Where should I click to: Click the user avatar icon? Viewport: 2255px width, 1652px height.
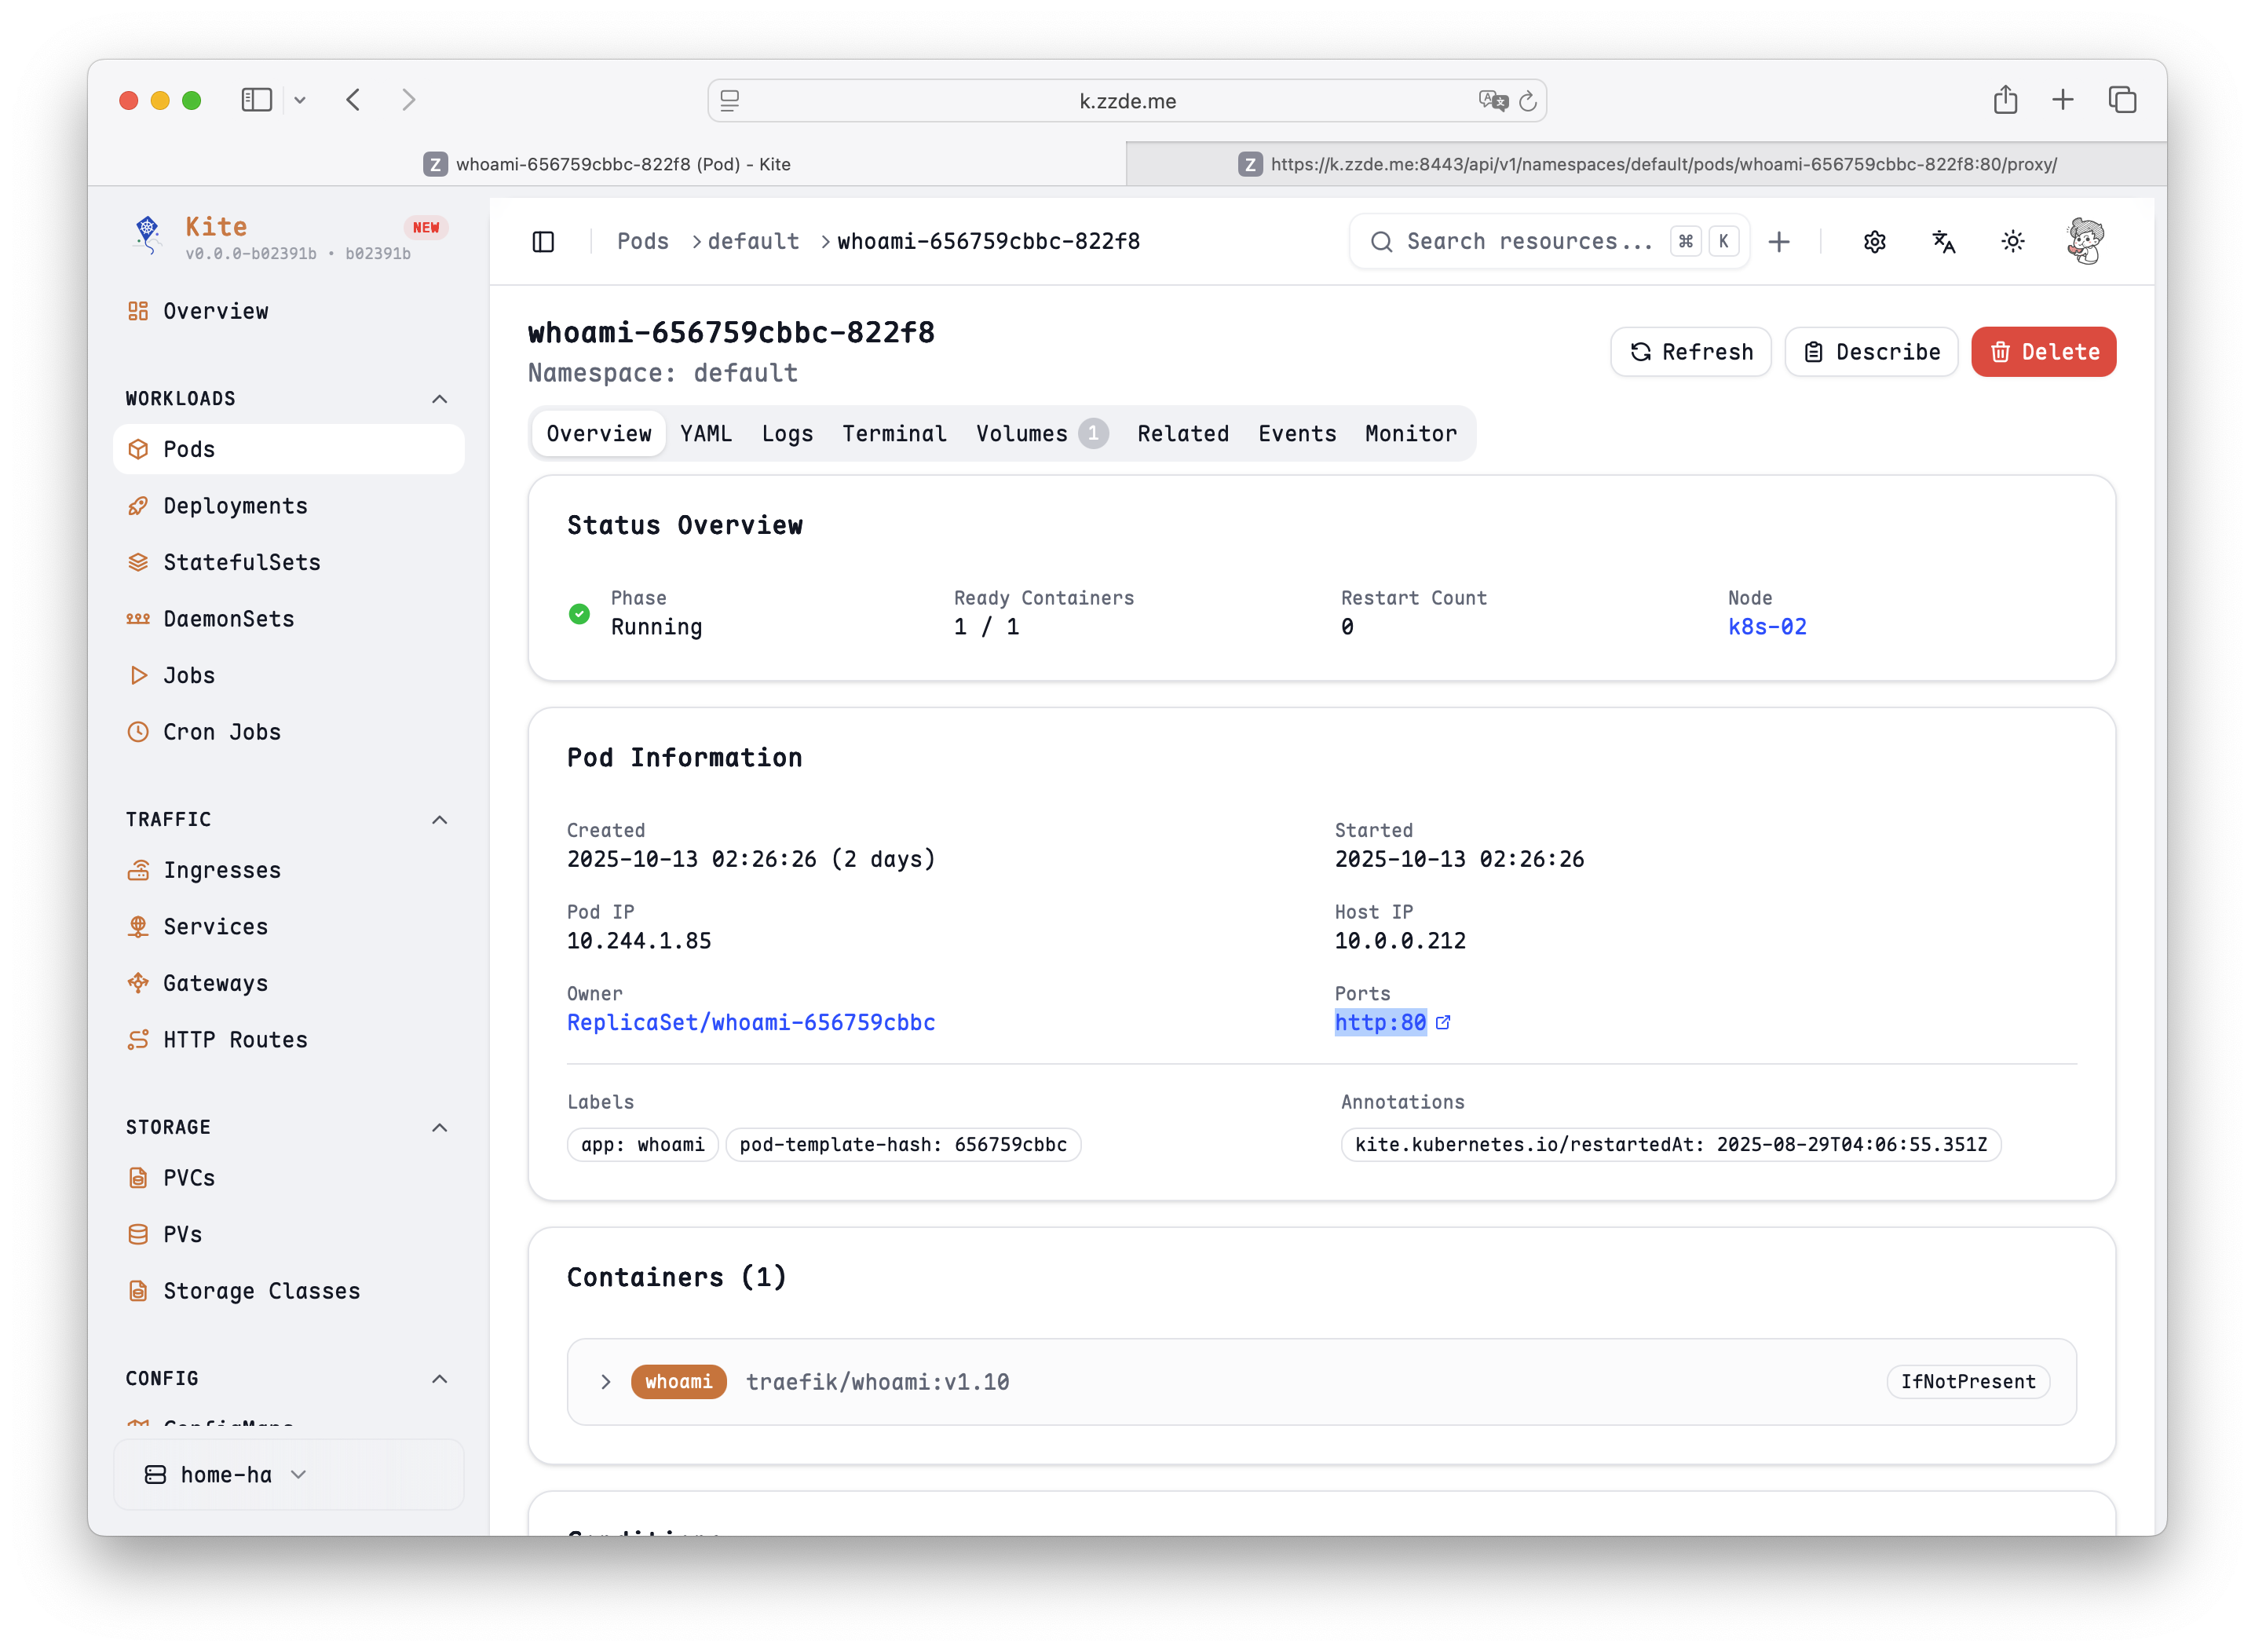tap(2085, 241)
